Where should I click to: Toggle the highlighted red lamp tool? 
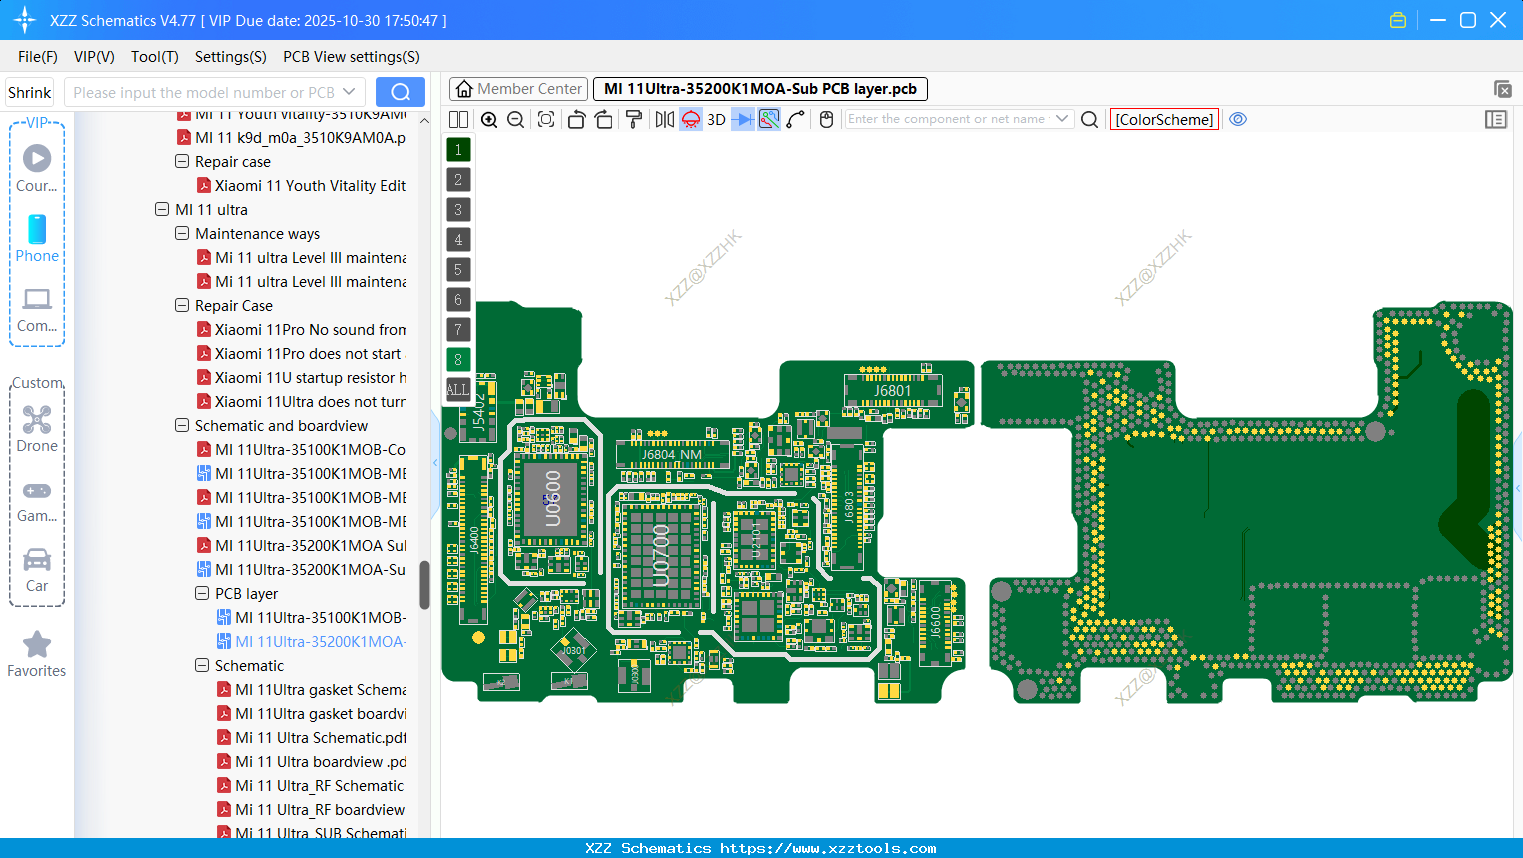(x=690, y=119)
